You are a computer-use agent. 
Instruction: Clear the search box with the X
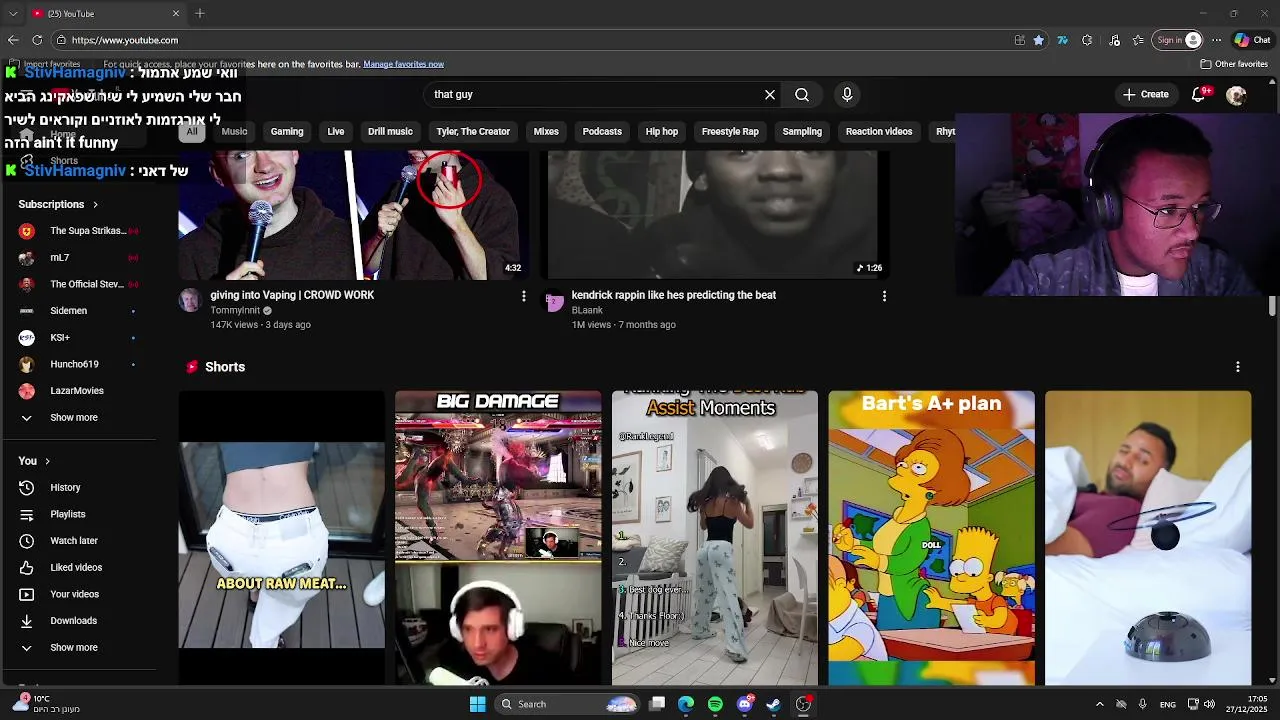pos(770,94)
